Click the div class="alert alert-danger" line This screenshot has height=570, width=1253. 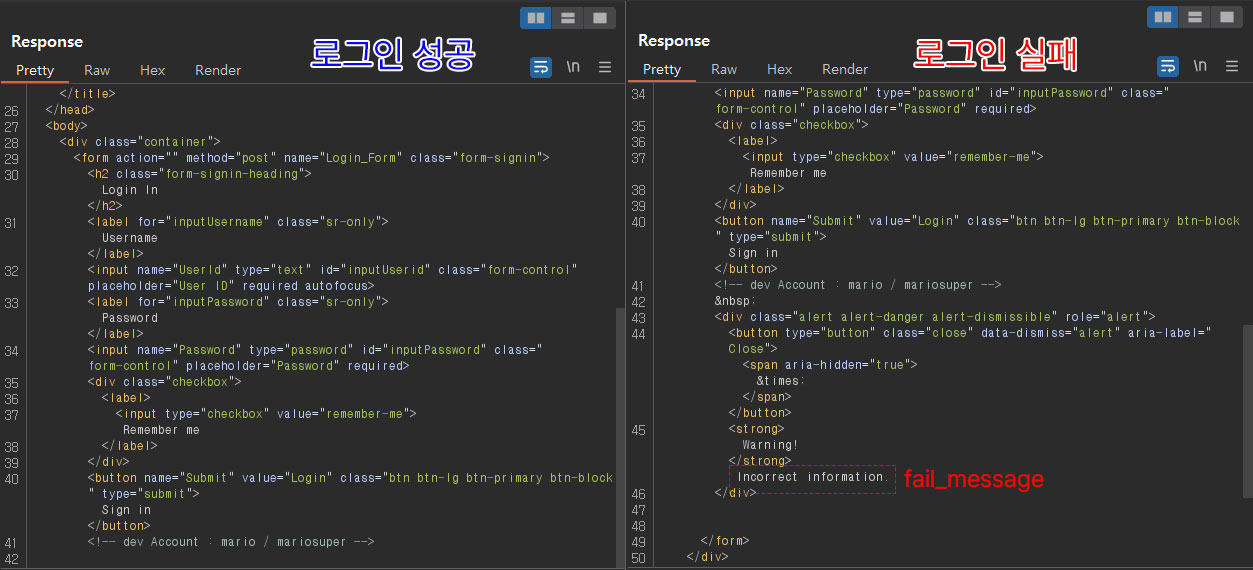pos(934,317)
